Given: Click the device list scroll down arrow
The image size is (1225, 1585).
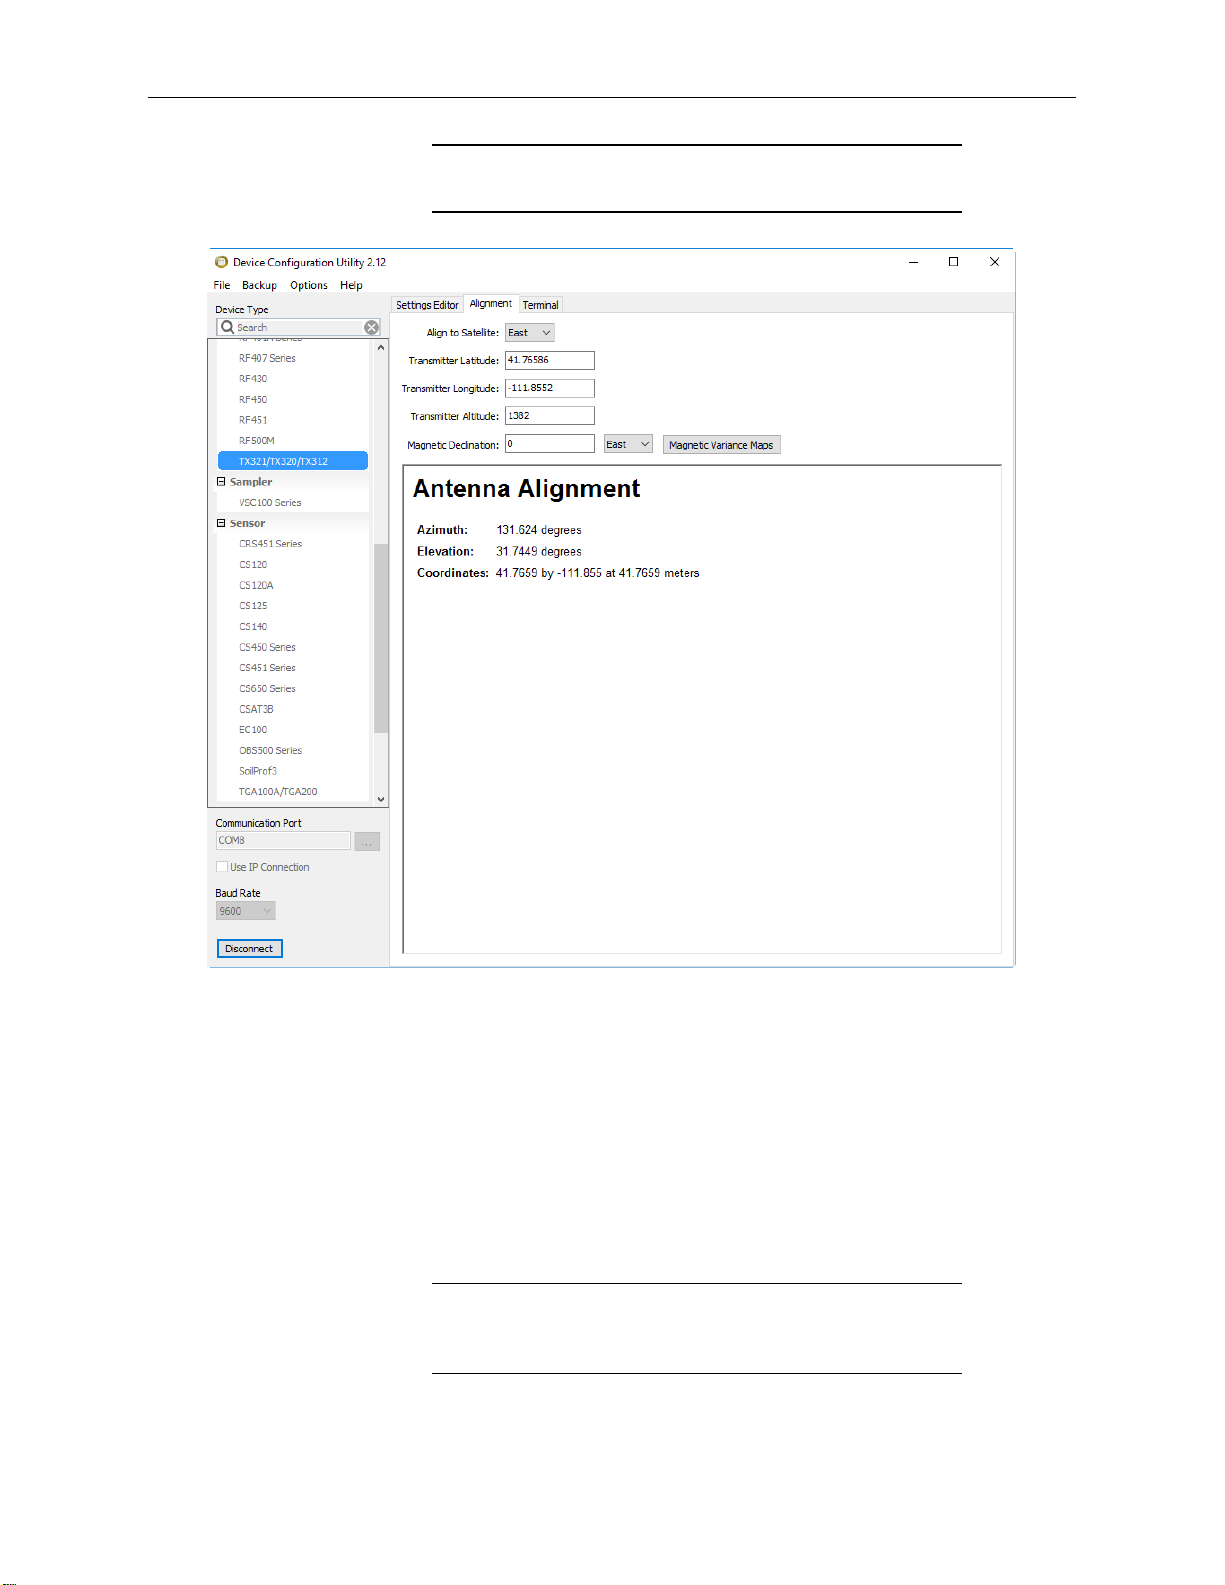Looking at the screenshot, I should pyautogui.click(x=381, y=799).
